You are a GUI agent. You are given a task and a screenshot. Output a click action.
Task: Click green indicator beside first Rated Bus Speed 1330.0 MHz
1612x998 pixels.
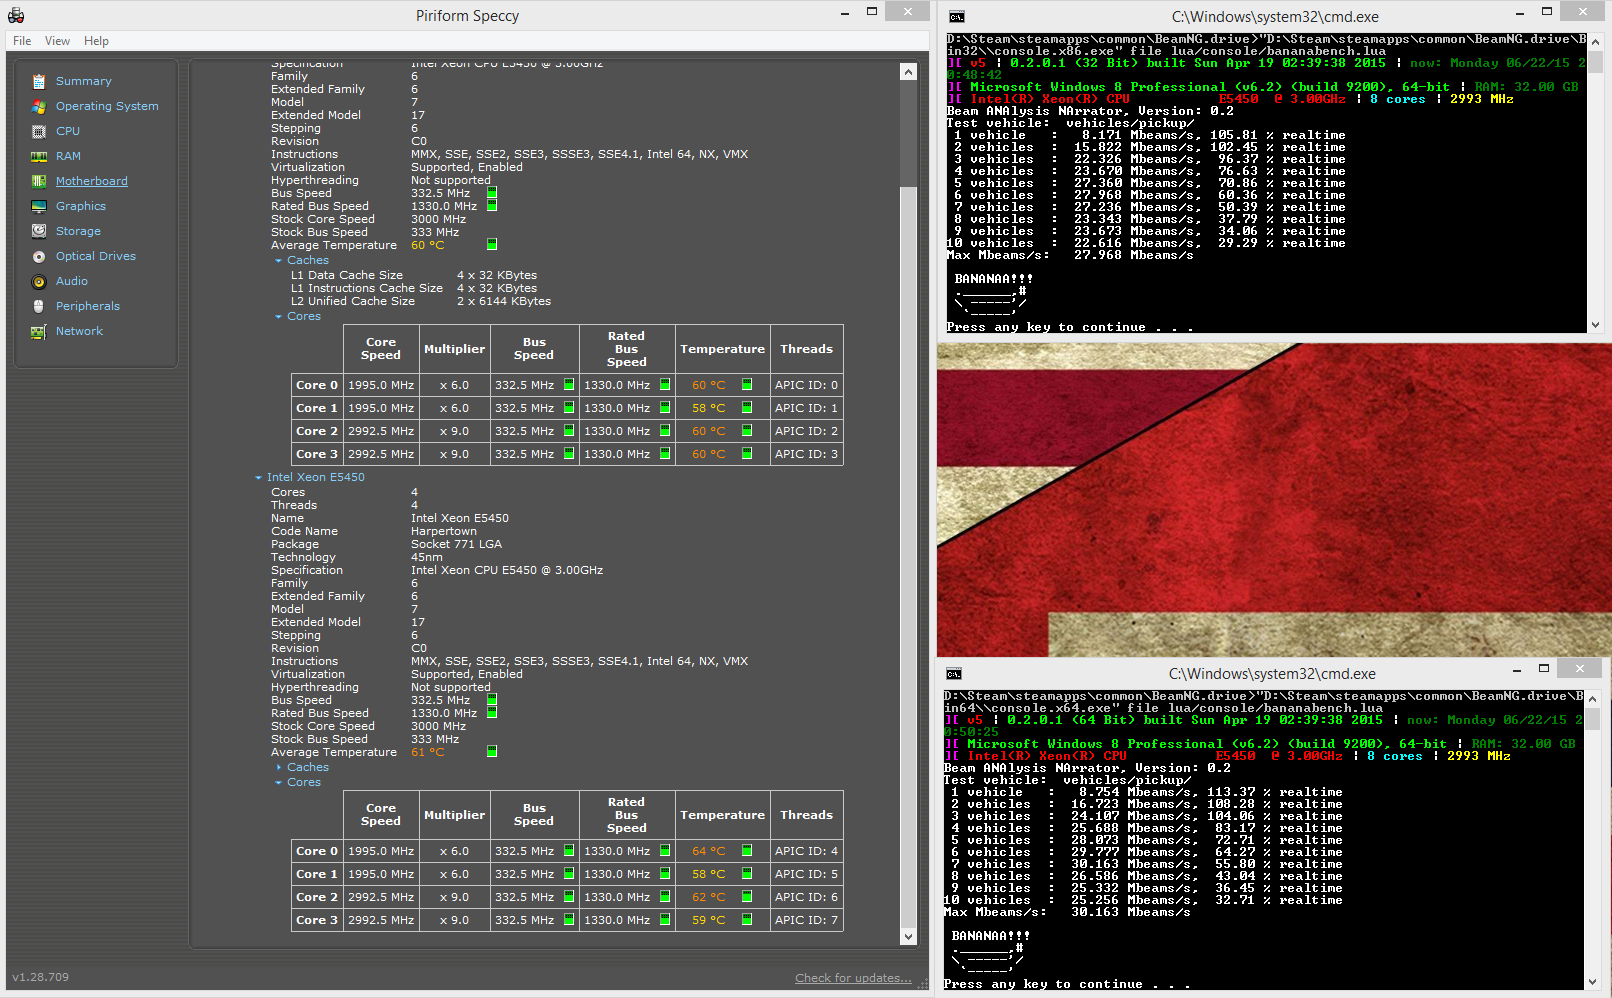(x=492, y=206)
